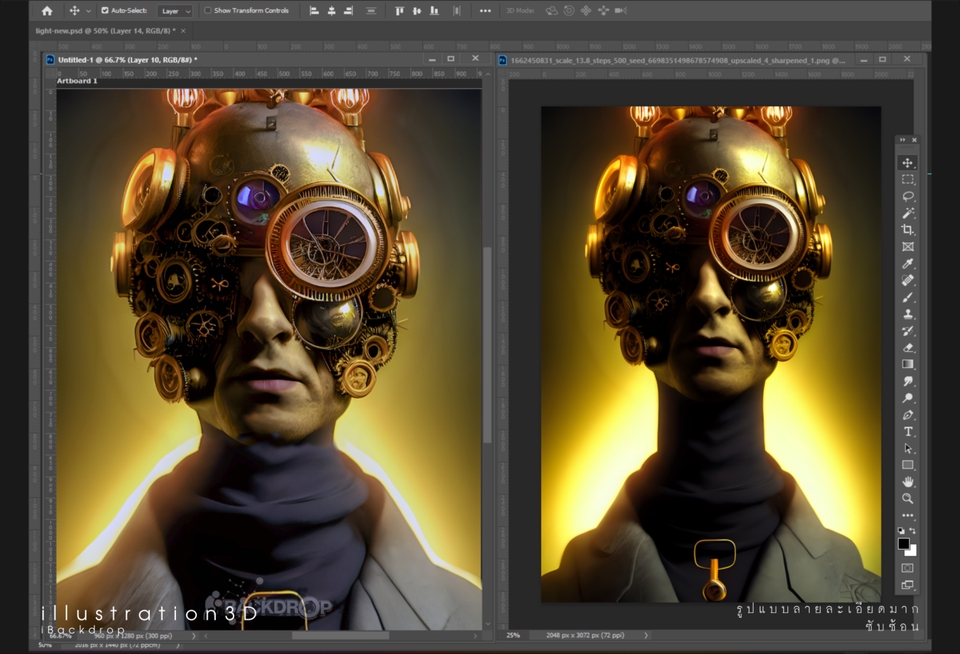Click Artboard 1 label
The height and width of the screenshot is (654, 960).
point(77,81)
